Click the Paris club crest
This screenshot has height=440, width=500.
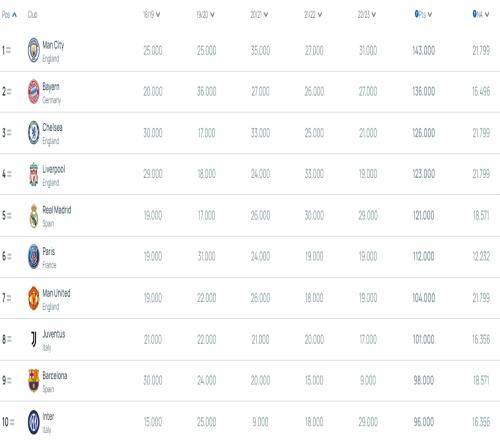point(34,256)
